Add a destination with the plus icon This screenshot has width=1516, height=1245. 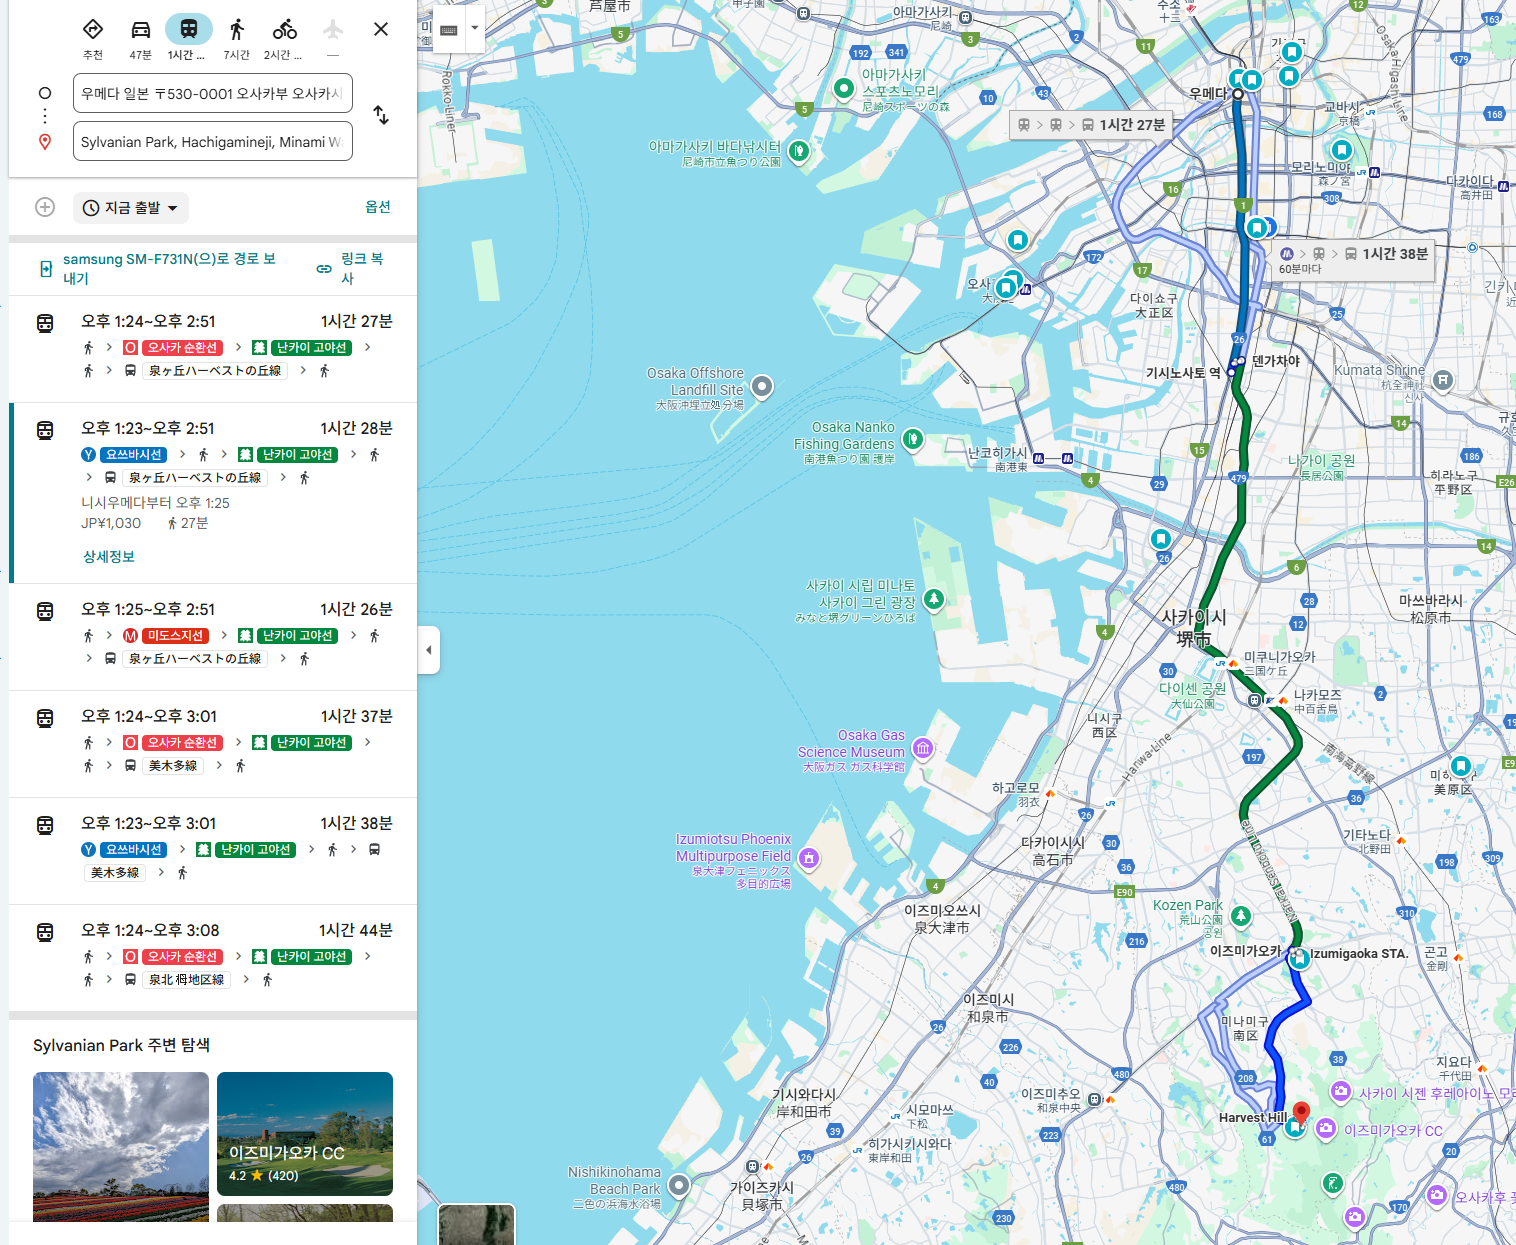[45, 207]
